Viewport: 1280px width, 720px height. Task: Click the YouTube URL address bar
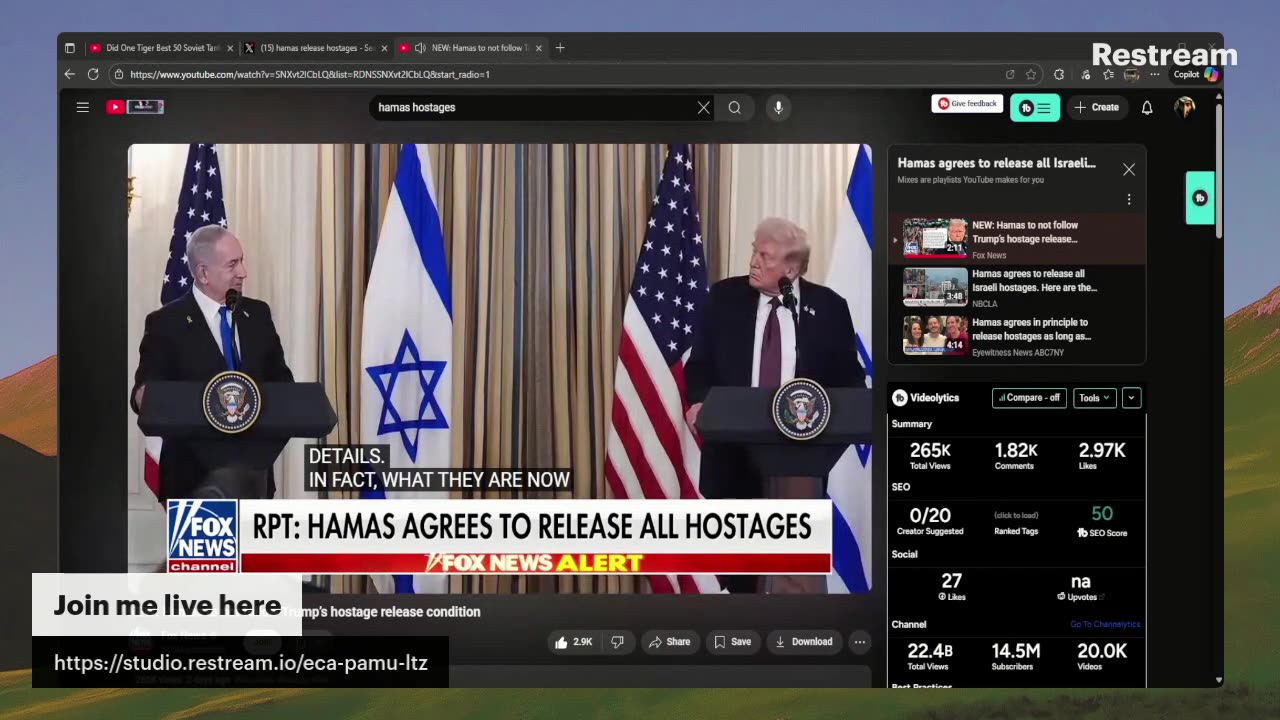(x=560, y=74)
